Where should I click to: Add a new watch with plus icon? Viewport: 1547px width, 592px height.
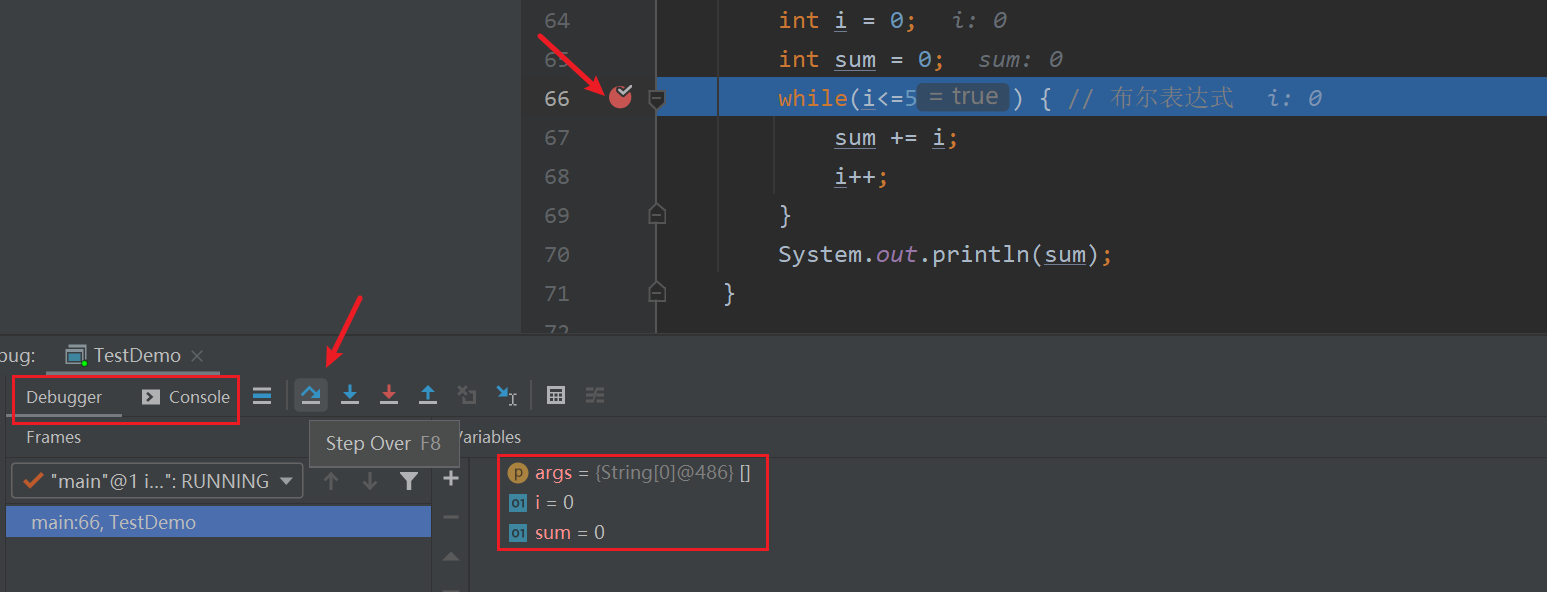(451, 479)
